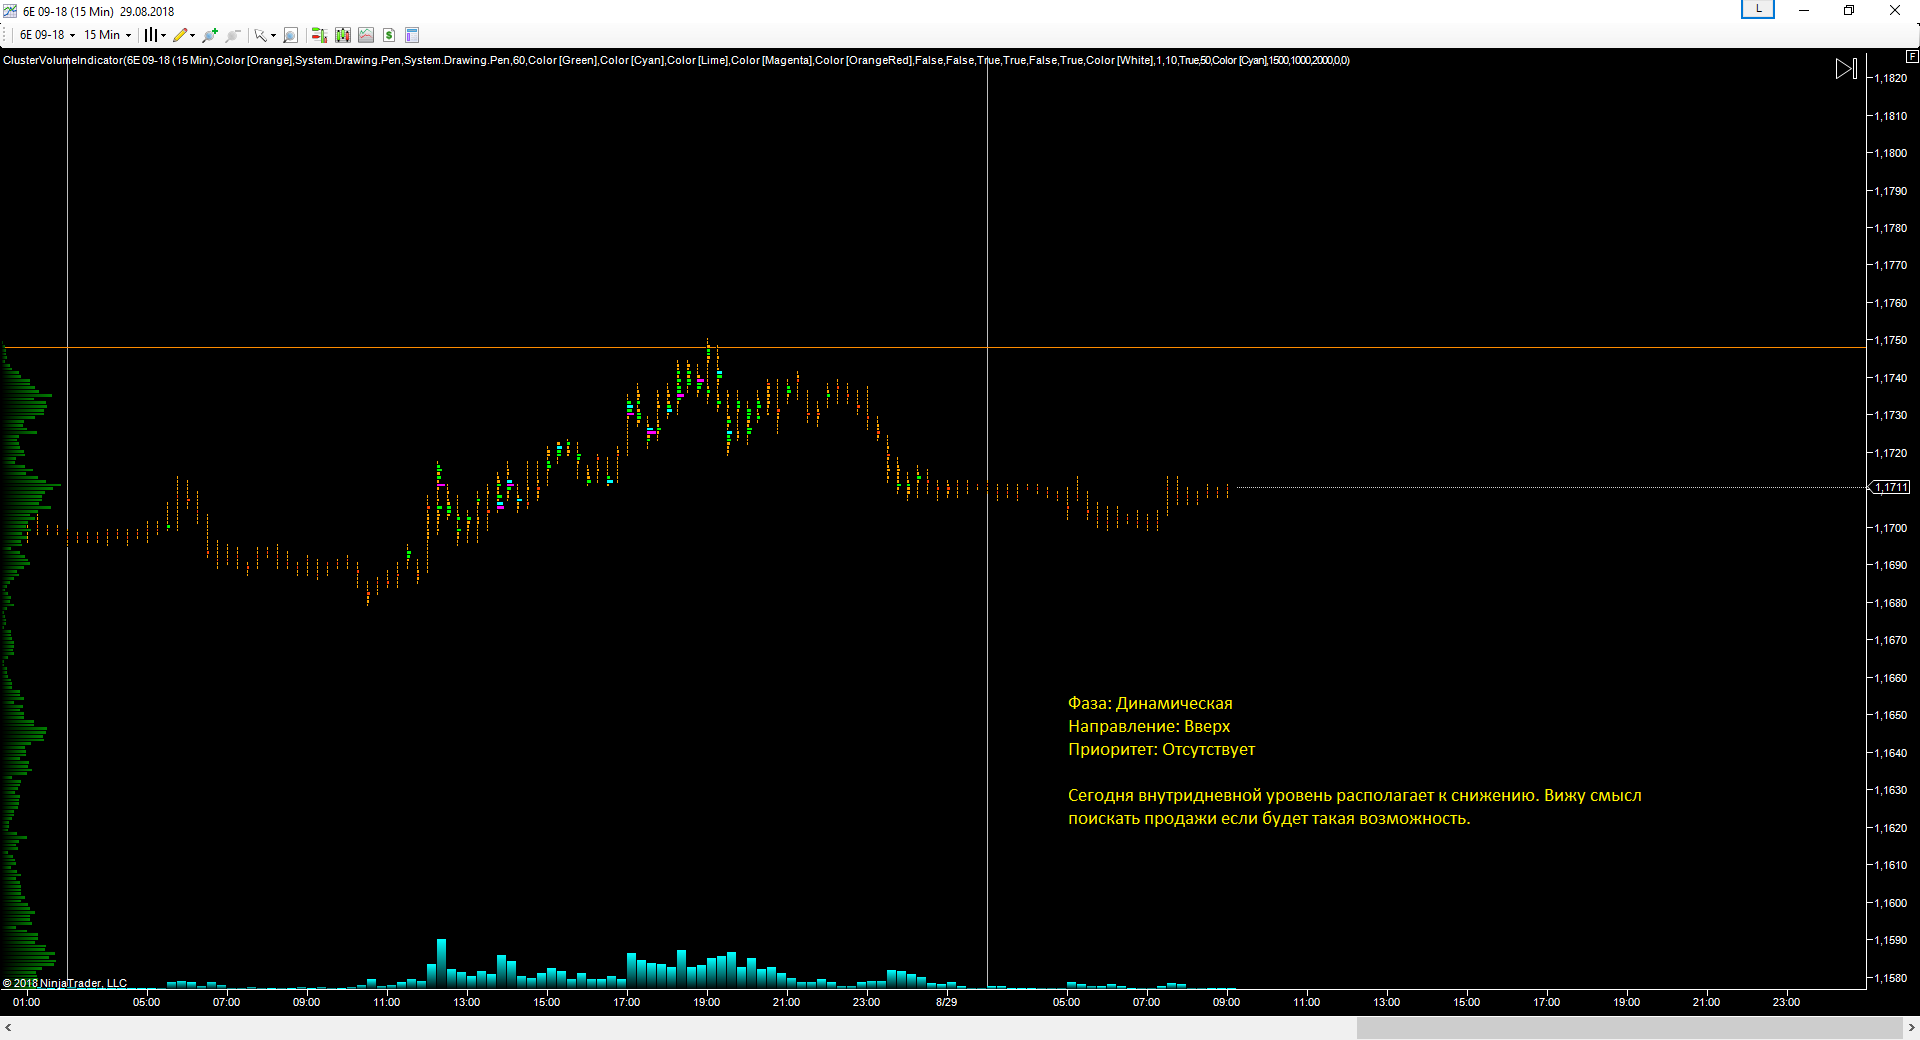Open the pencil drawing tools dropdown
1920x1040 pixels.
click(184, 35)
